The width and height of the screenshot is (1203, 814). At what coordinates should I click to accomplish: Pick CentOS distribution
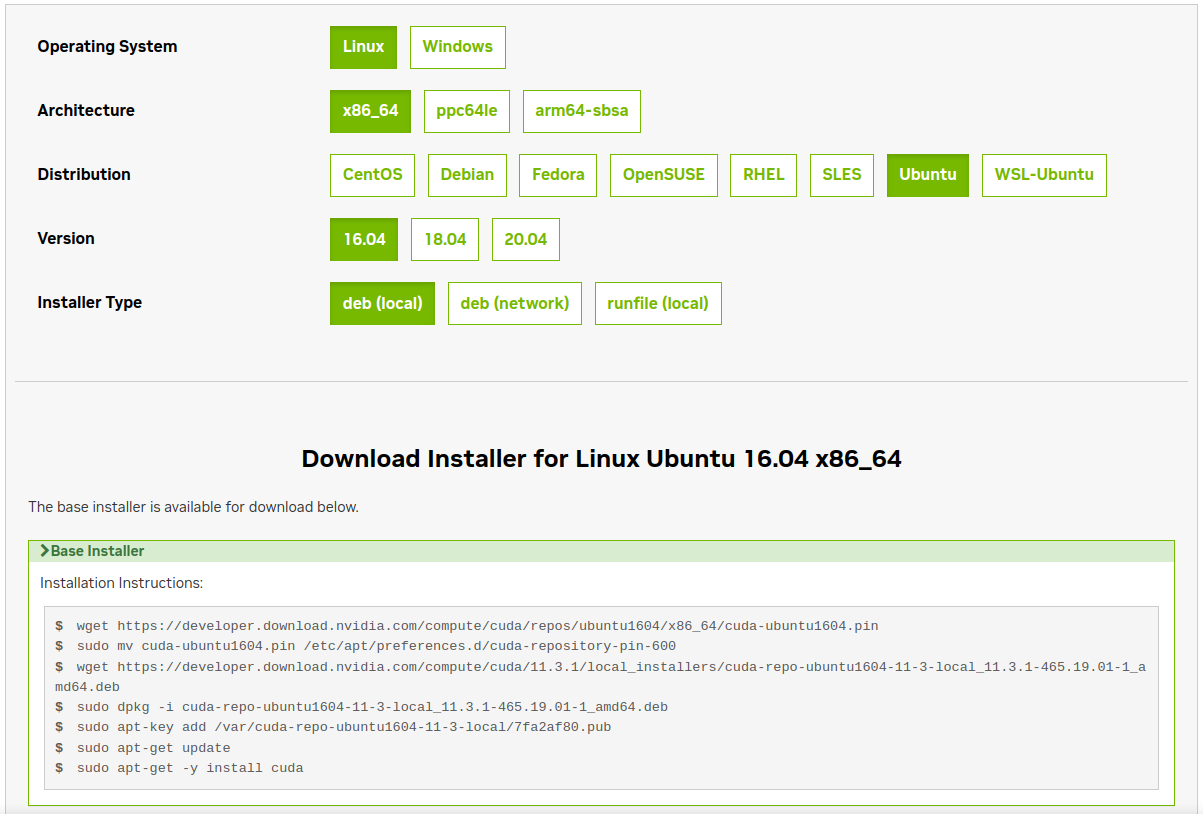(372, 175)
